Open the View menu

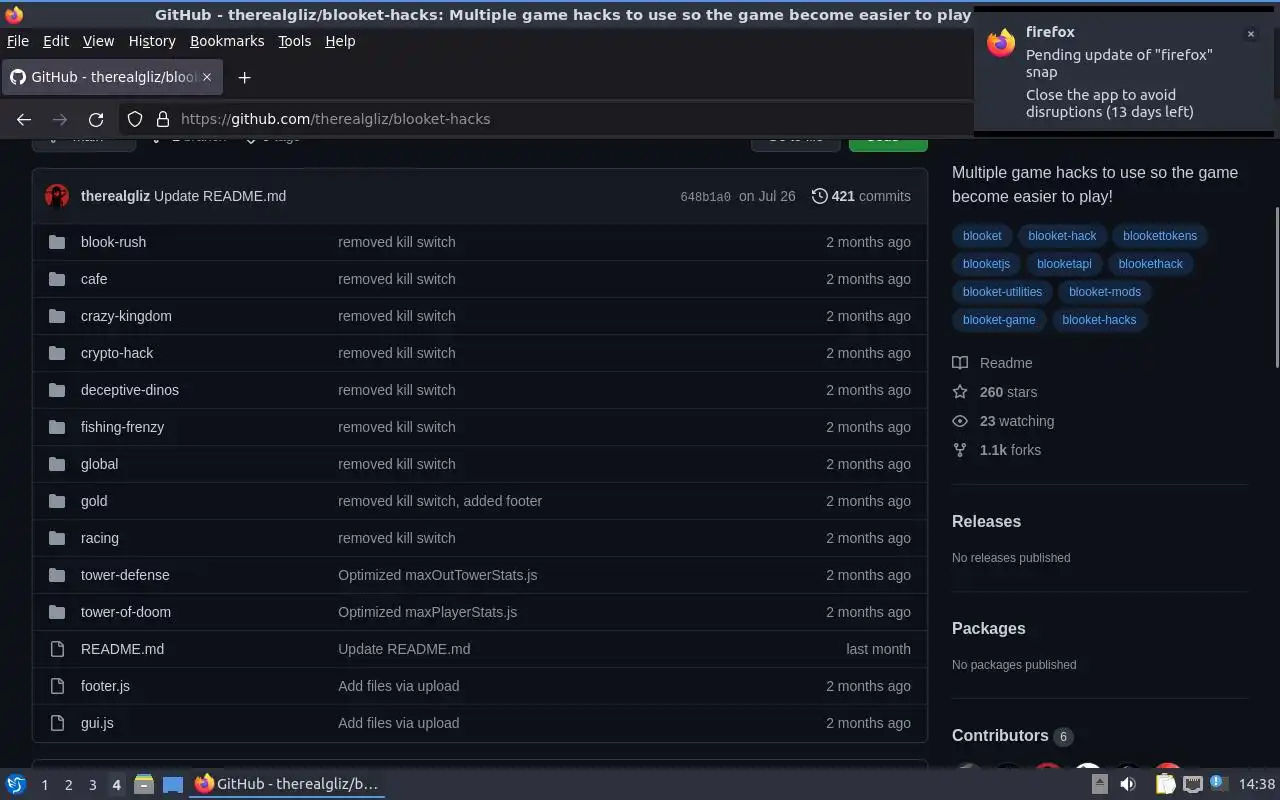(98, 41)
